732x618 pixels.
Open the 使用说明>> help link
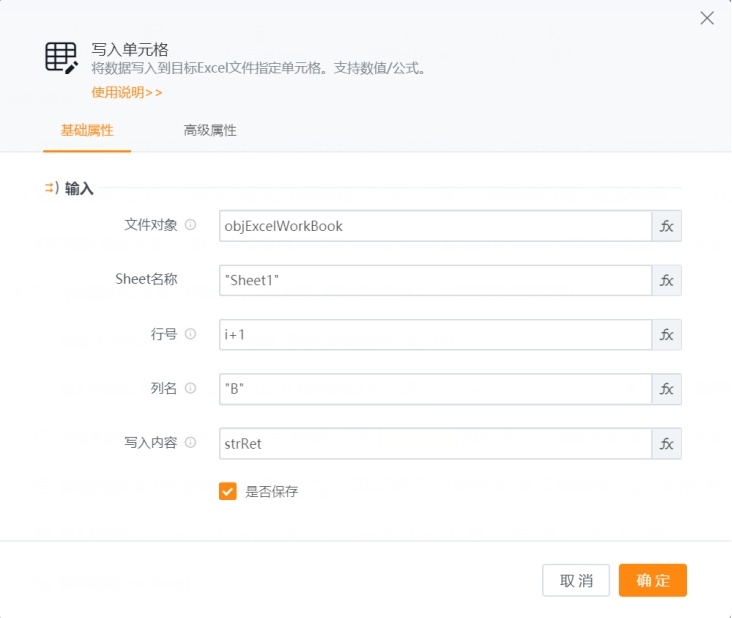tap(127, 92)
